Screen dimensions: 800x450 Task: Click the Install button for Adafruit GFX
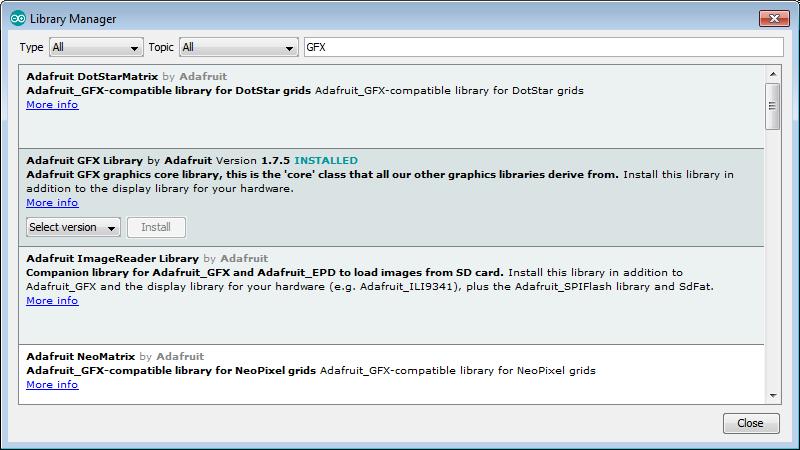[x=156, y=227]
